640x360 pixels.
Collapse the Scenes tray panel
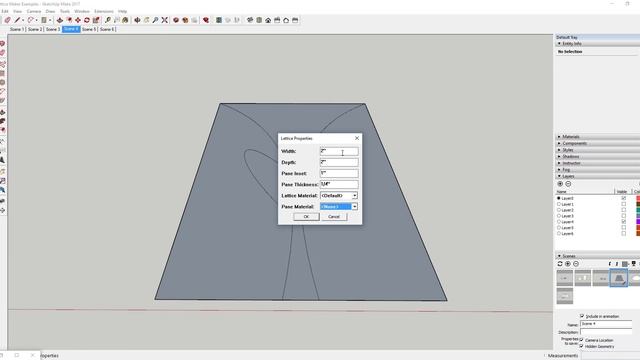tap(568, 256)
